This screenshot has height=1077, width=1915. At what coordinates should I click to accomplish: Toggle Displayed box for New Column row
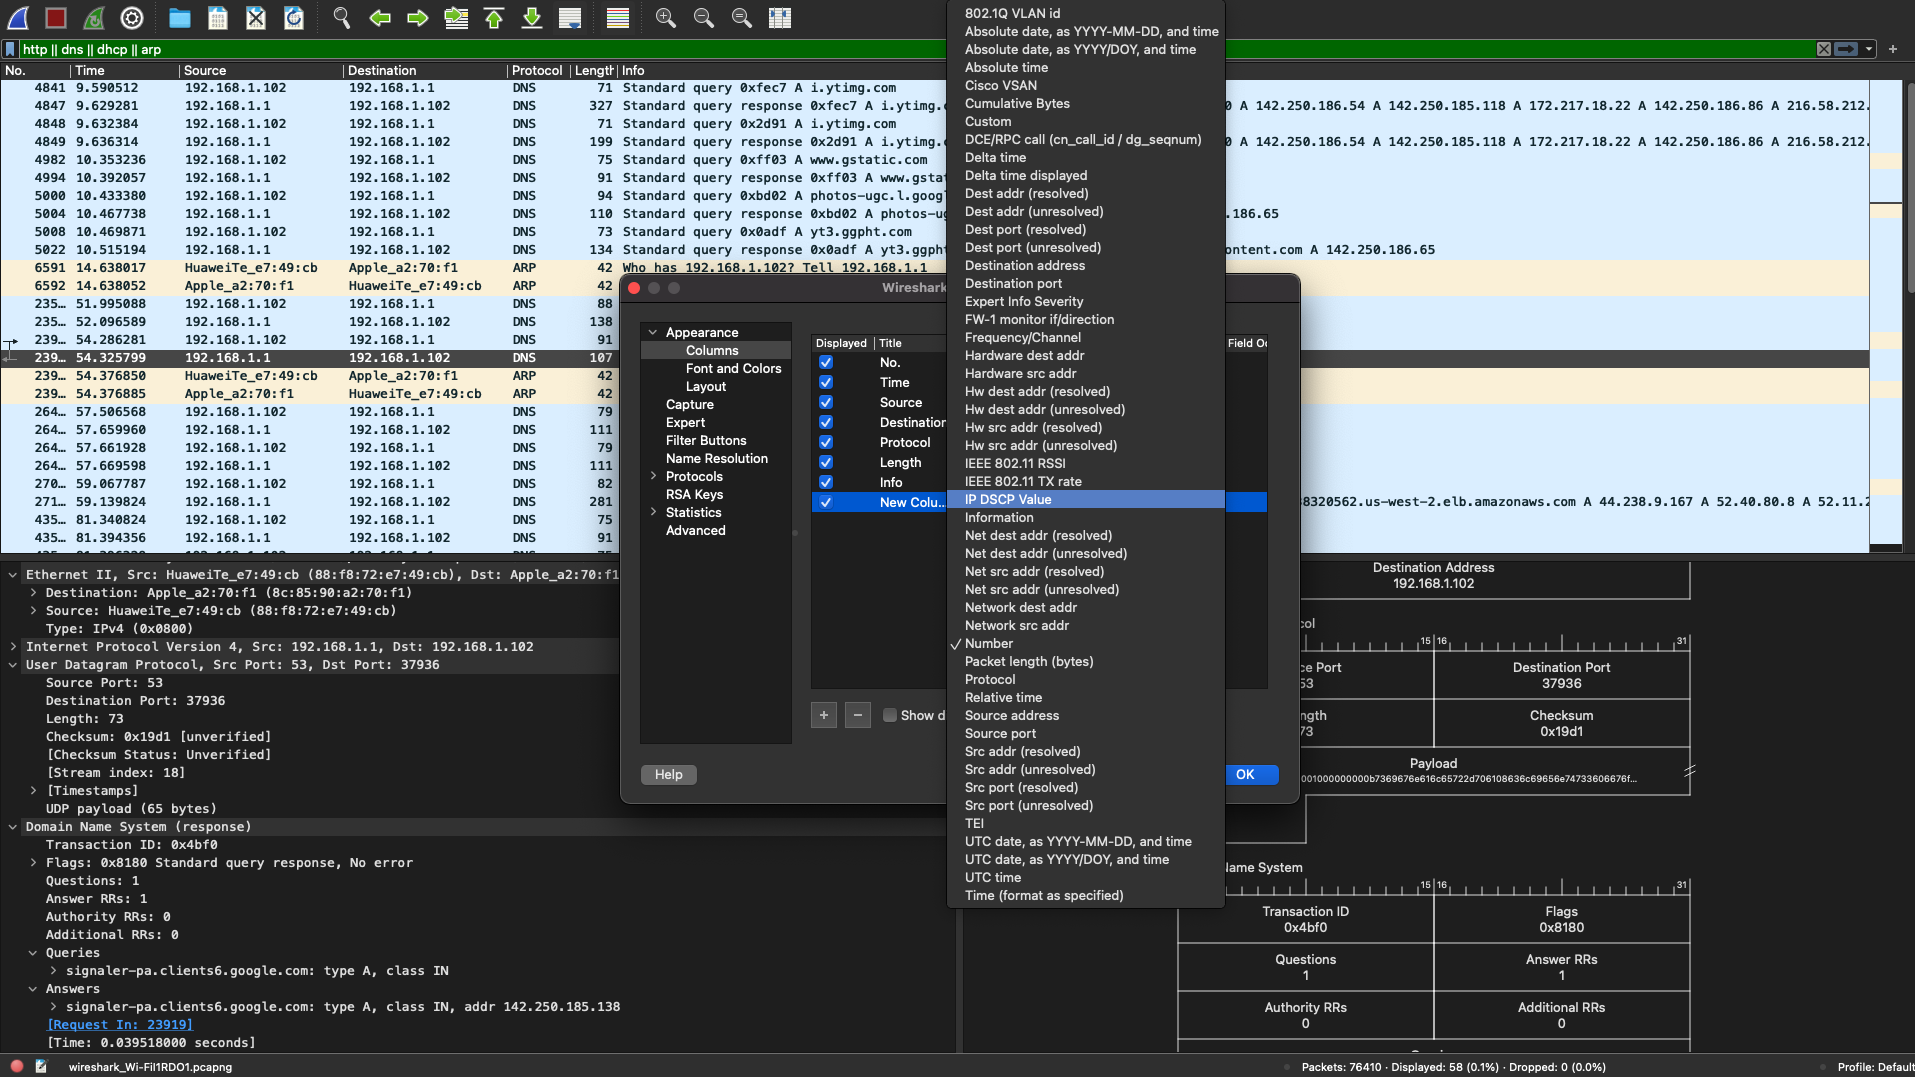click(826, 502)
